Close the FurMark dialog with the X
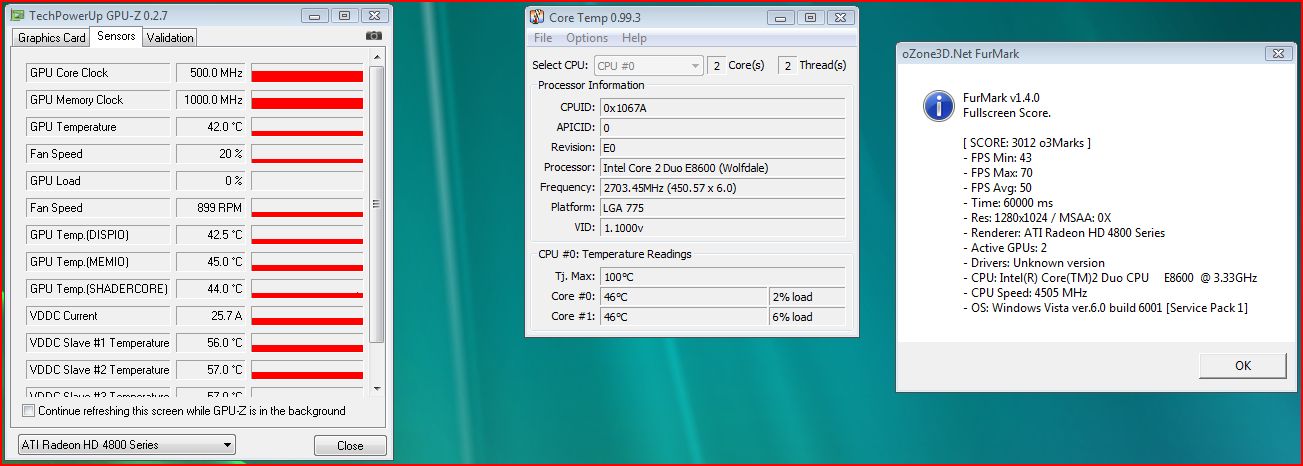The image size is (1303, 466). click(1279, 53)
